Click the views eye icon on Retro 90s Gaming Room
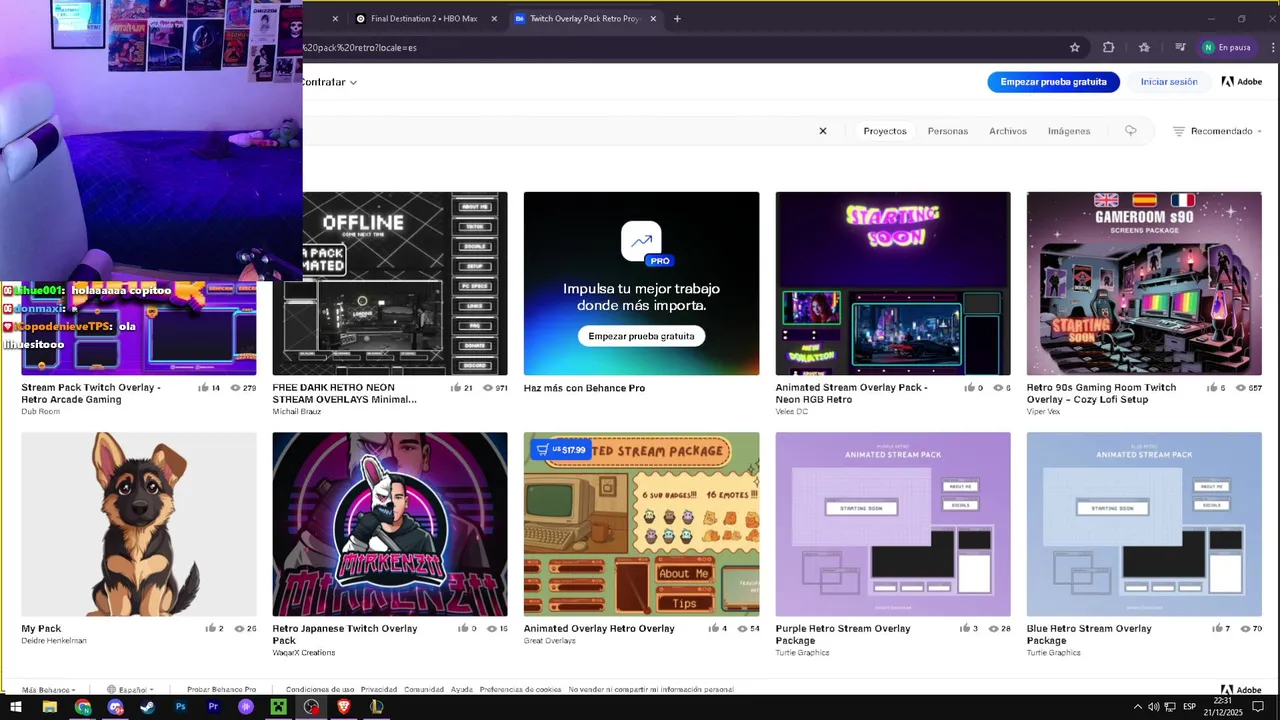 click(1240, 388)
